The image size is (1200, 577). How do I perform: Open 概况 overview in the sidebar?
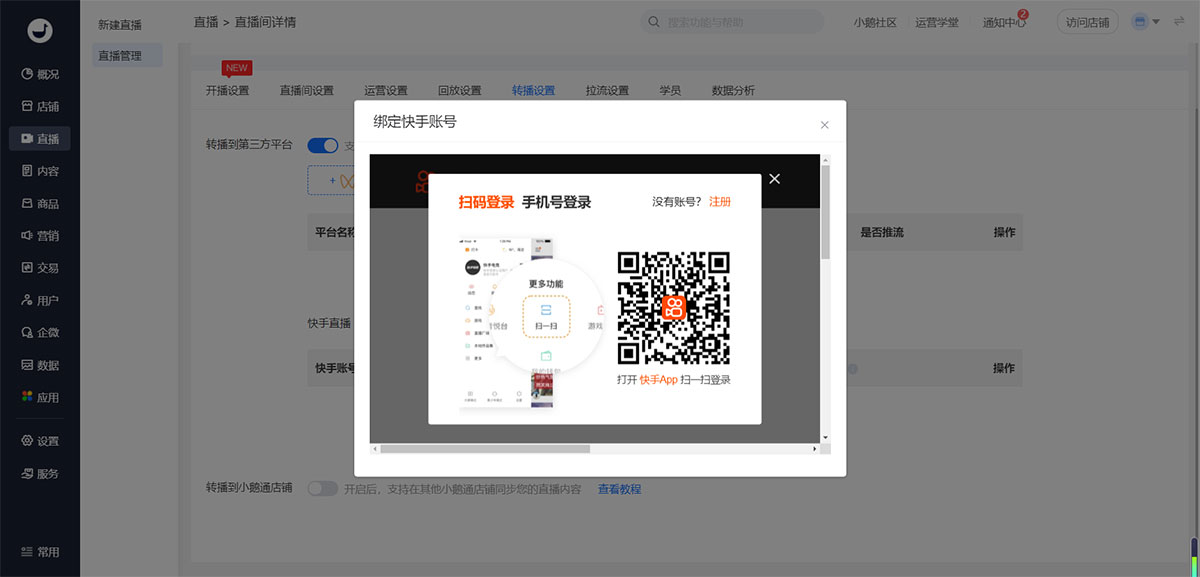click(x=40, y=74)
